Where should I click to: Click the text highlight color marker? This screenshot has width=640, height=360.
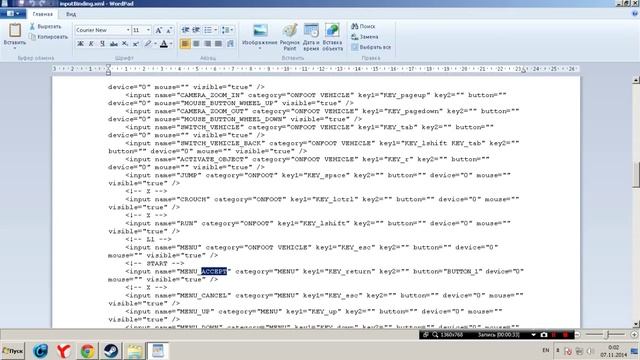tap(148, 44)
